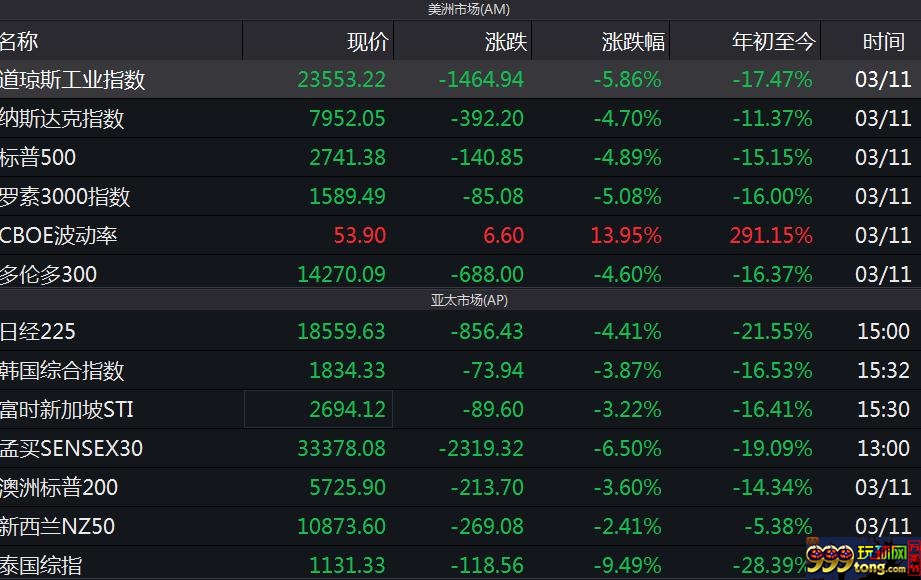This screenshot has width=921, height=580.
Task: Open the 澳洲标普200 row
Action: pyautogui.click(x=460, y=487)
